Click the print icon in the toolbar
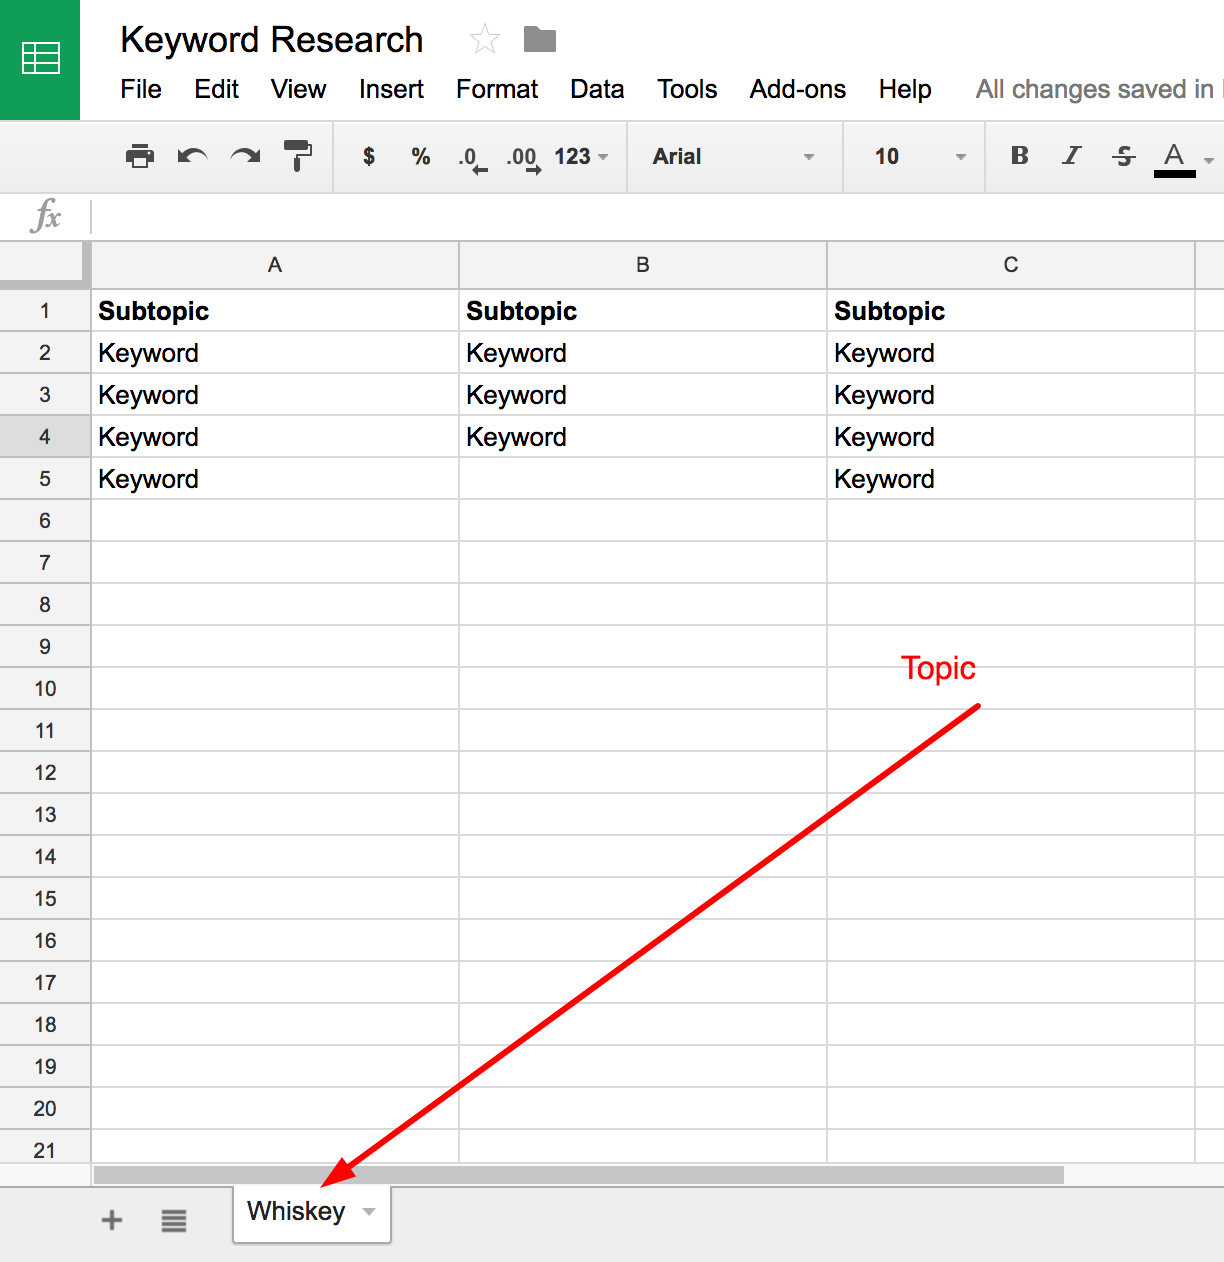The width and height of the screenshot is (1224, 1262). pyautogui.click(x=140, y=156)
